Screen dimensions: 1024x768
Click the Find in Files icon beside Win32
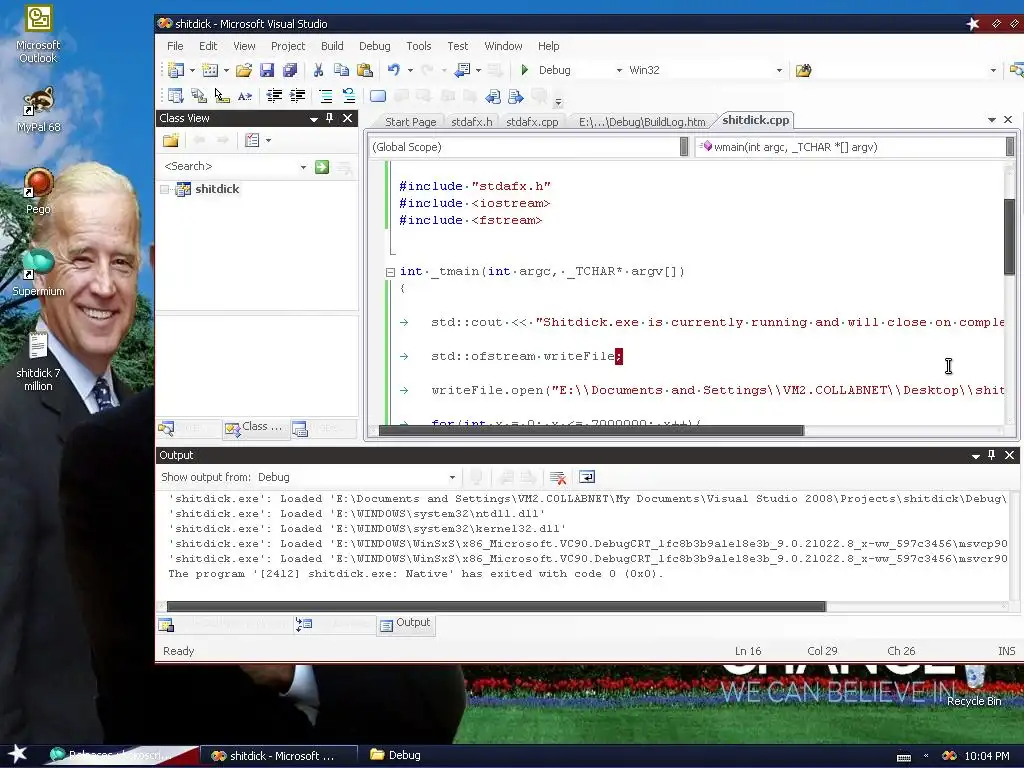[x=803, y=70]
